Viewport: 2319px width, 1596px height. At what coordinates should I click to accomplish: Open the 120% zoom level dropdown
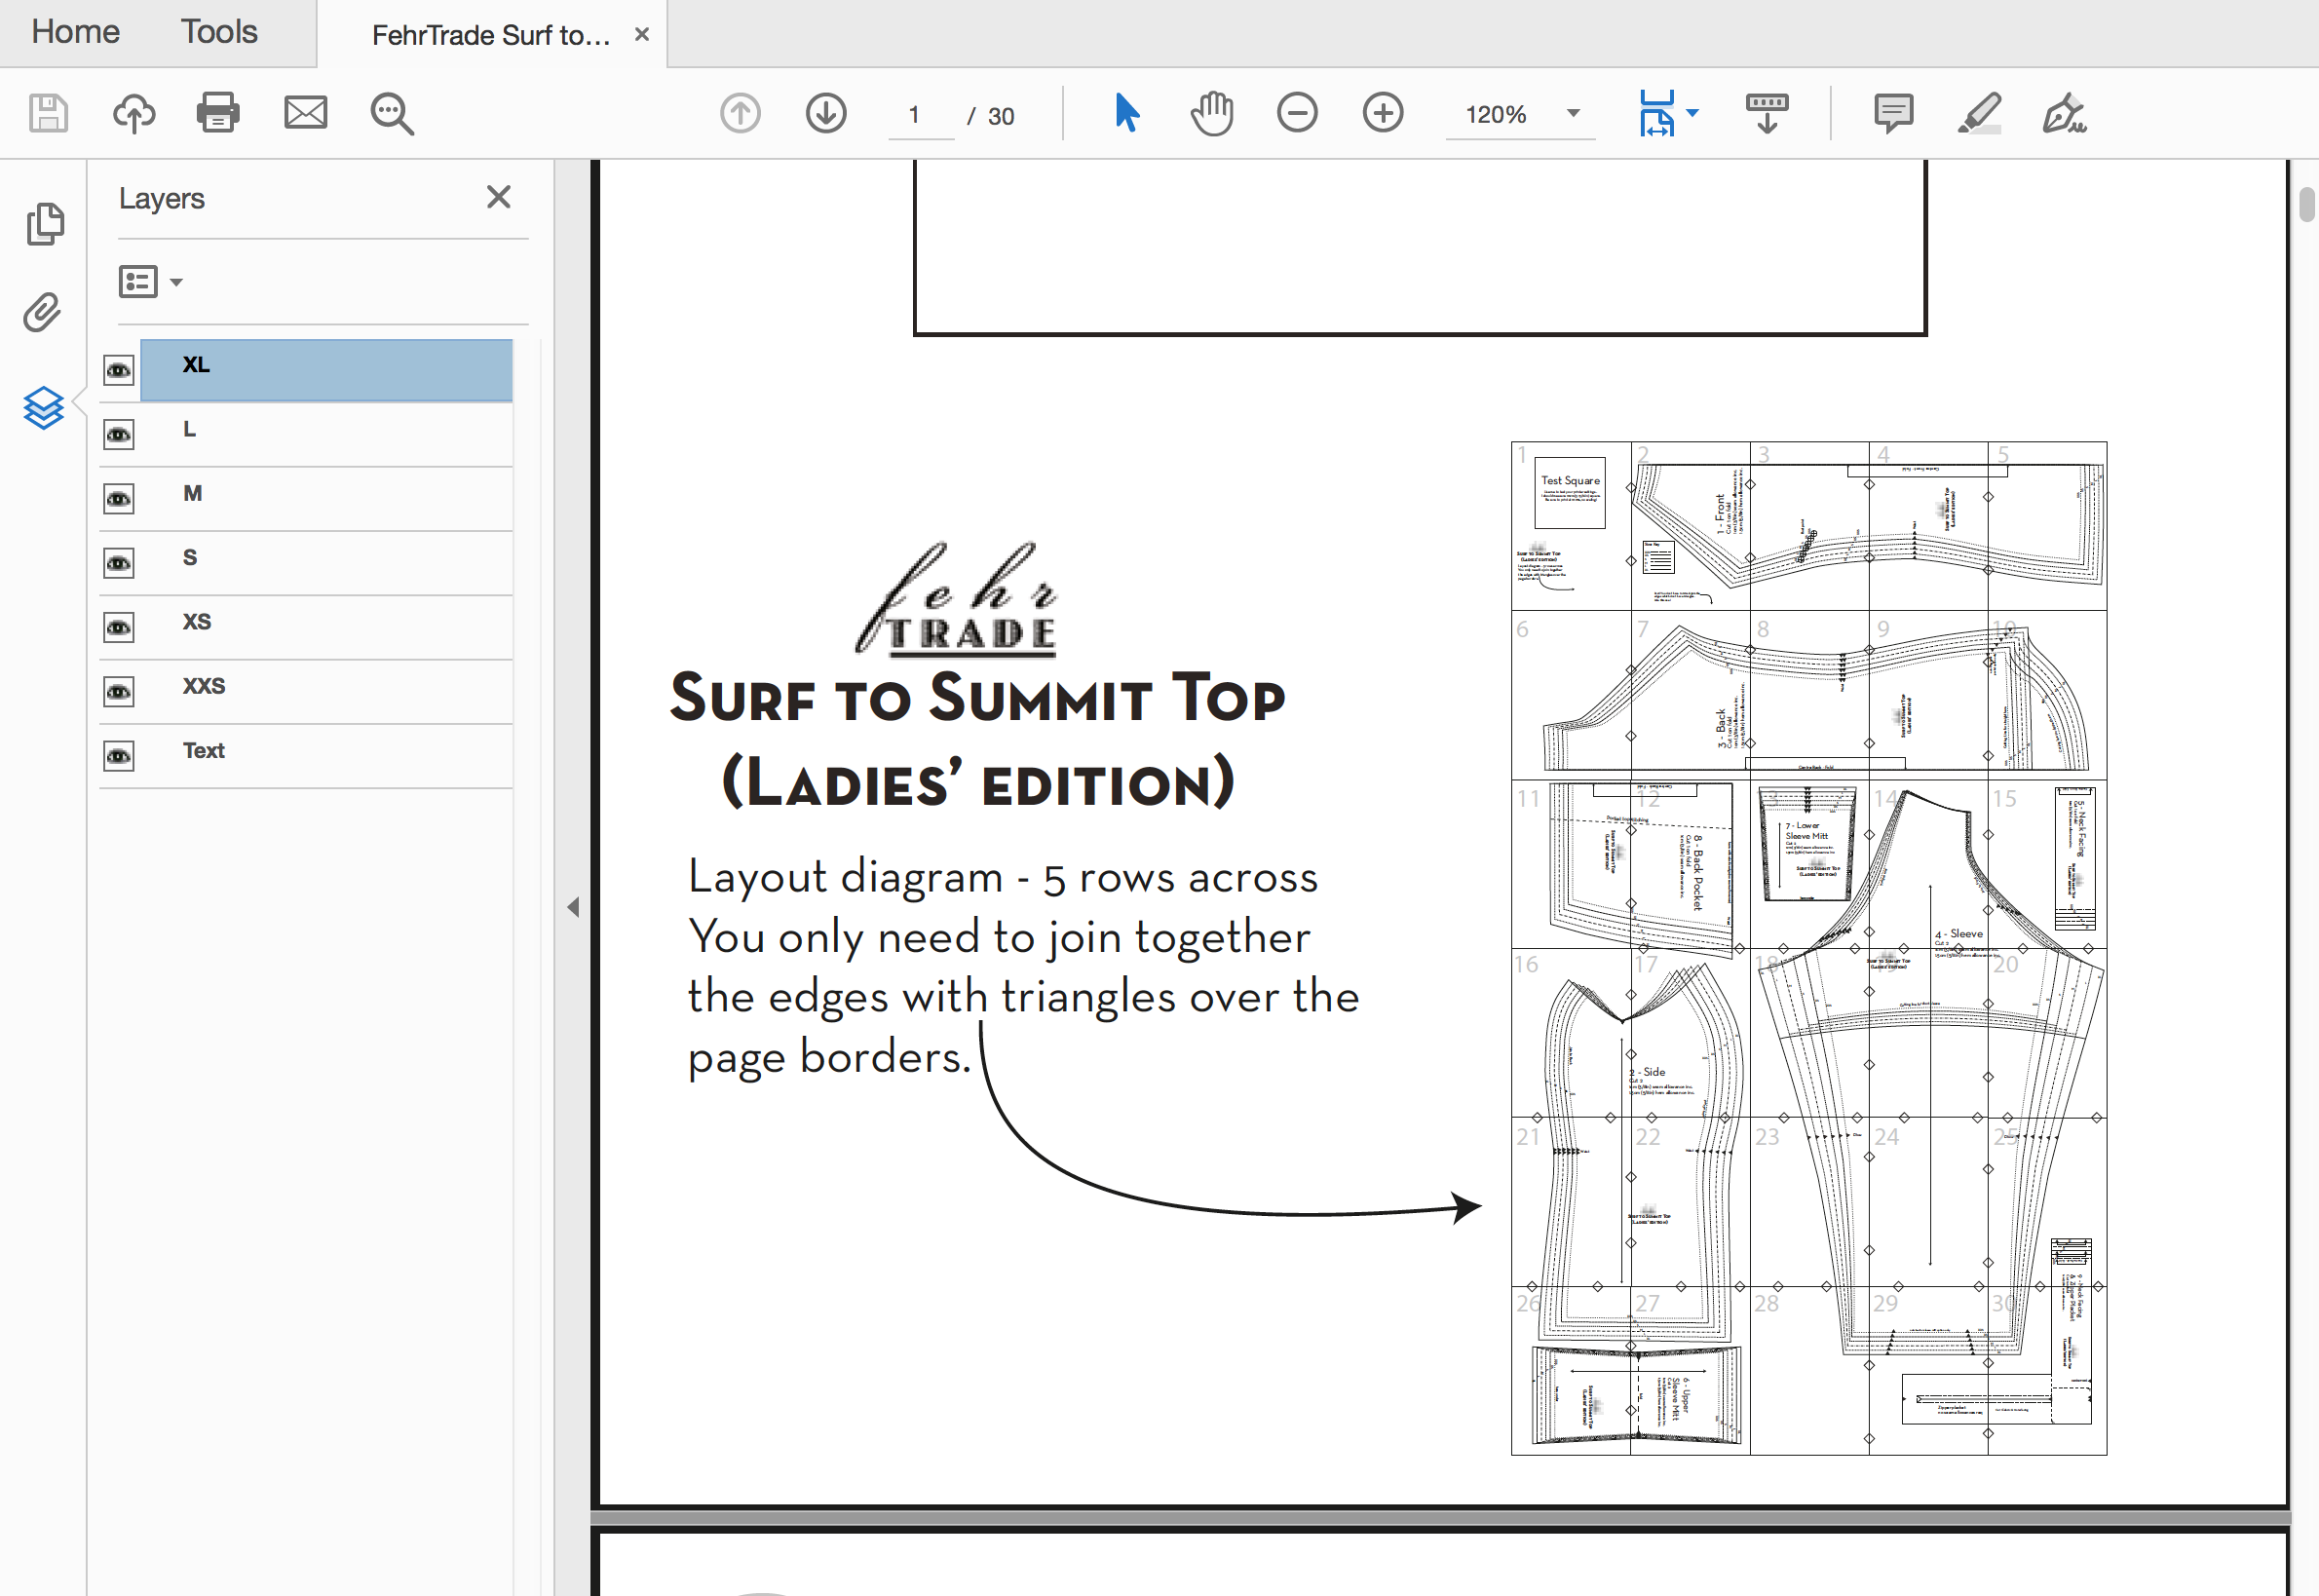[x=1519, y=114]
